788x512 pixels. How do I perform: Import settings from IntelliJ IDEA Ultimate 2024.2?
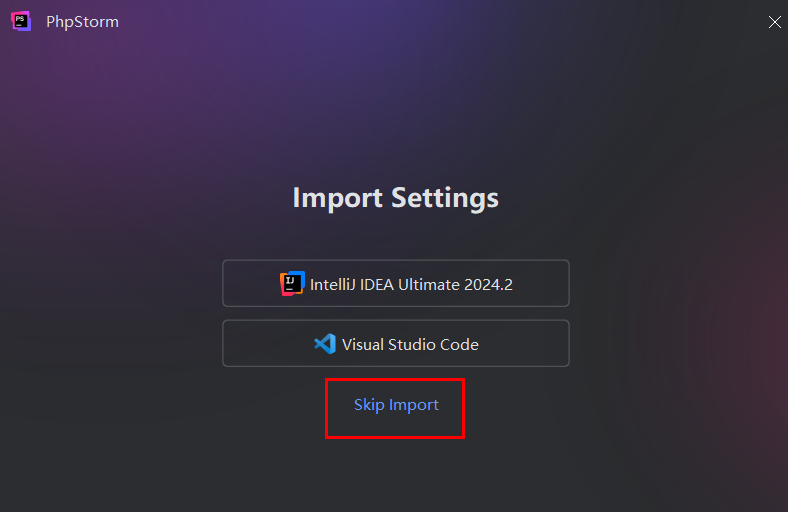396,284
